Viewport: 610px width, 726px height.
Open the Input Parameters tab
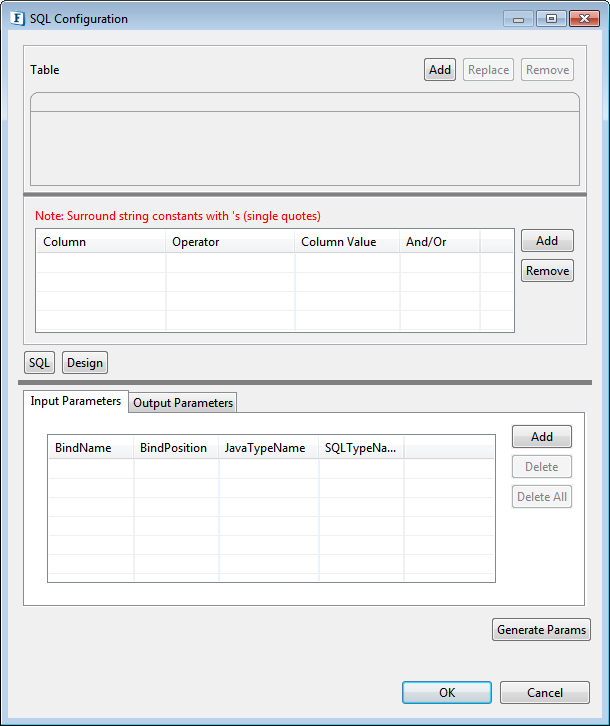[76, 401]
